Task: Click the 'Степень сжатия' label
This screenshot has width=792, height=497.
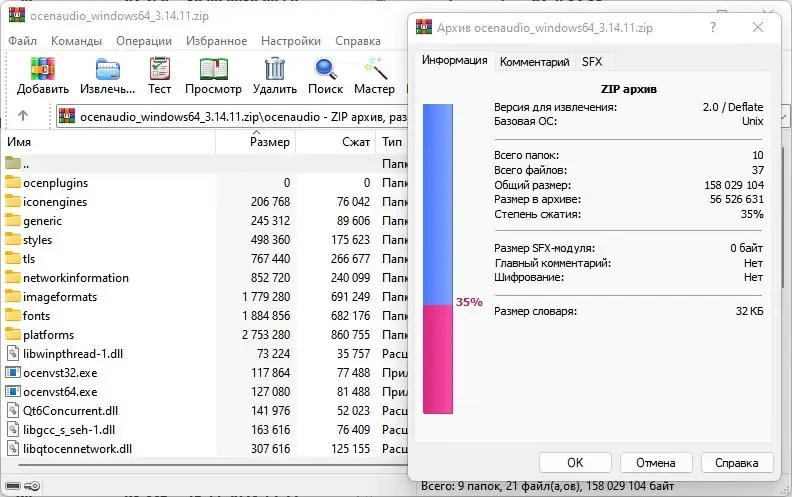Action: pos(537,214)
